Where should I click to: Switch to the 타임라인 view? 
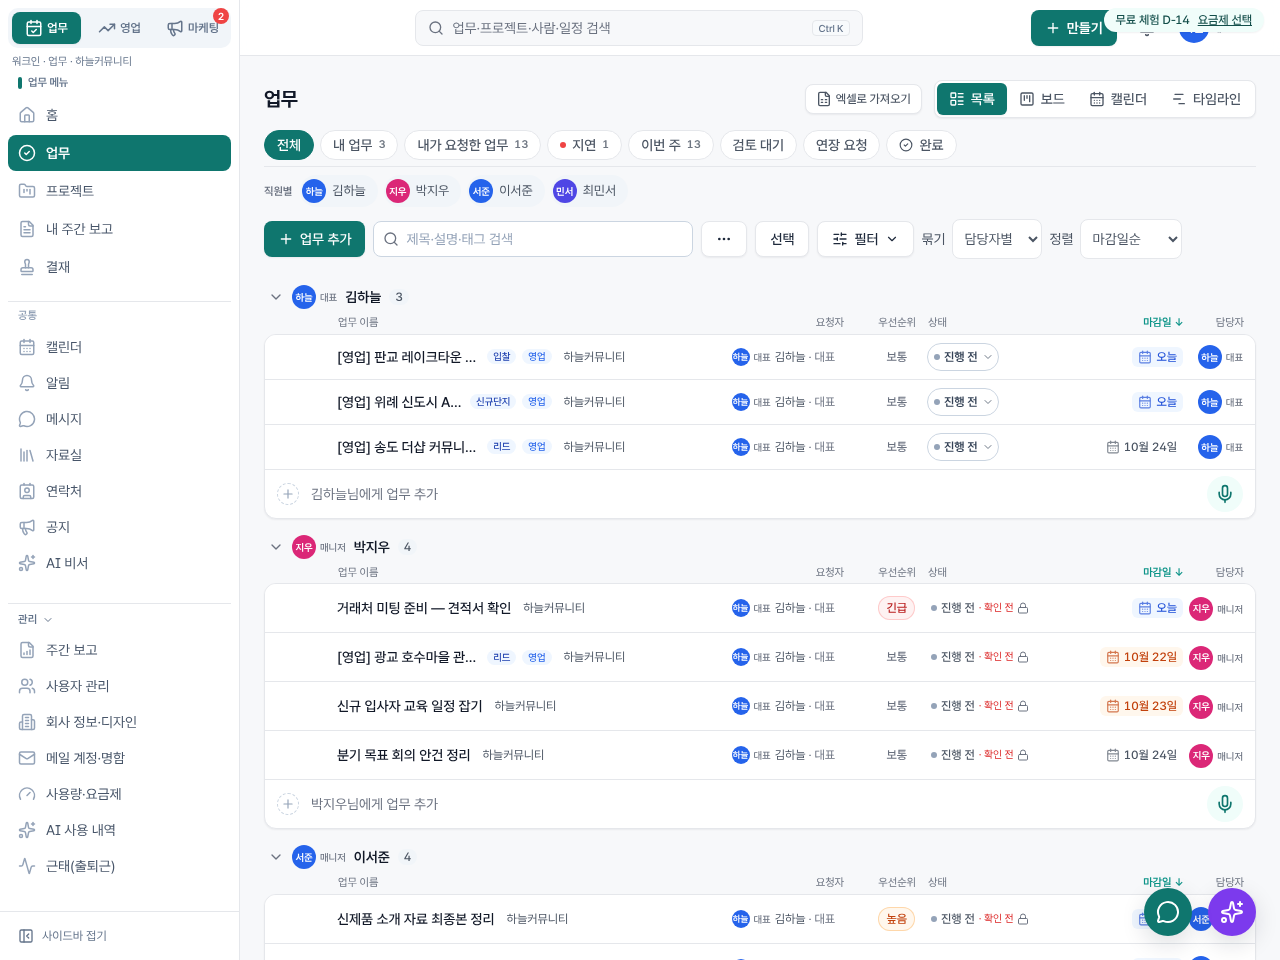tap(1206, 99)
